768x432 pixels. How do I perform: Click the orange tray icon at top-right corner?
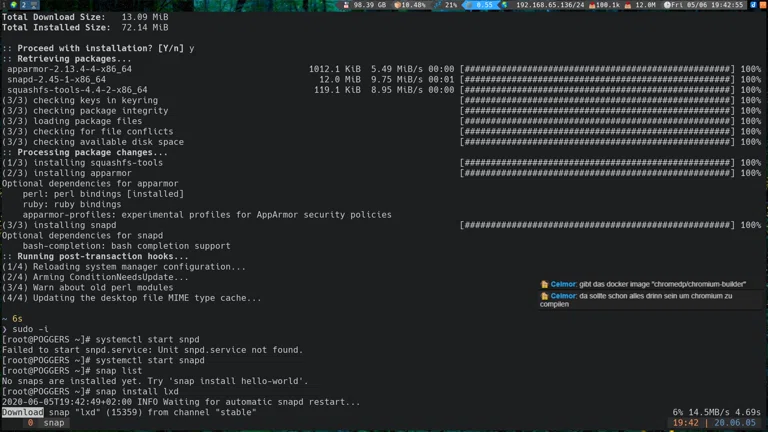tap(763, 5)
